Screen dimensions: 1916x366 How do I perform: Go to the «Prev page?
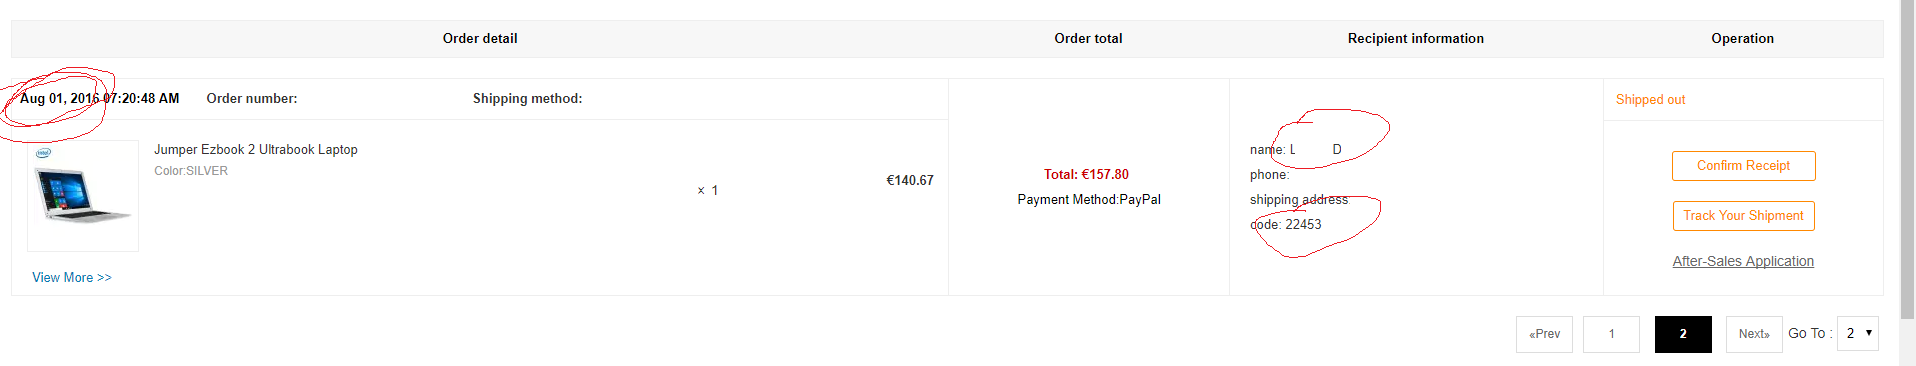(x=1544, y=334)
